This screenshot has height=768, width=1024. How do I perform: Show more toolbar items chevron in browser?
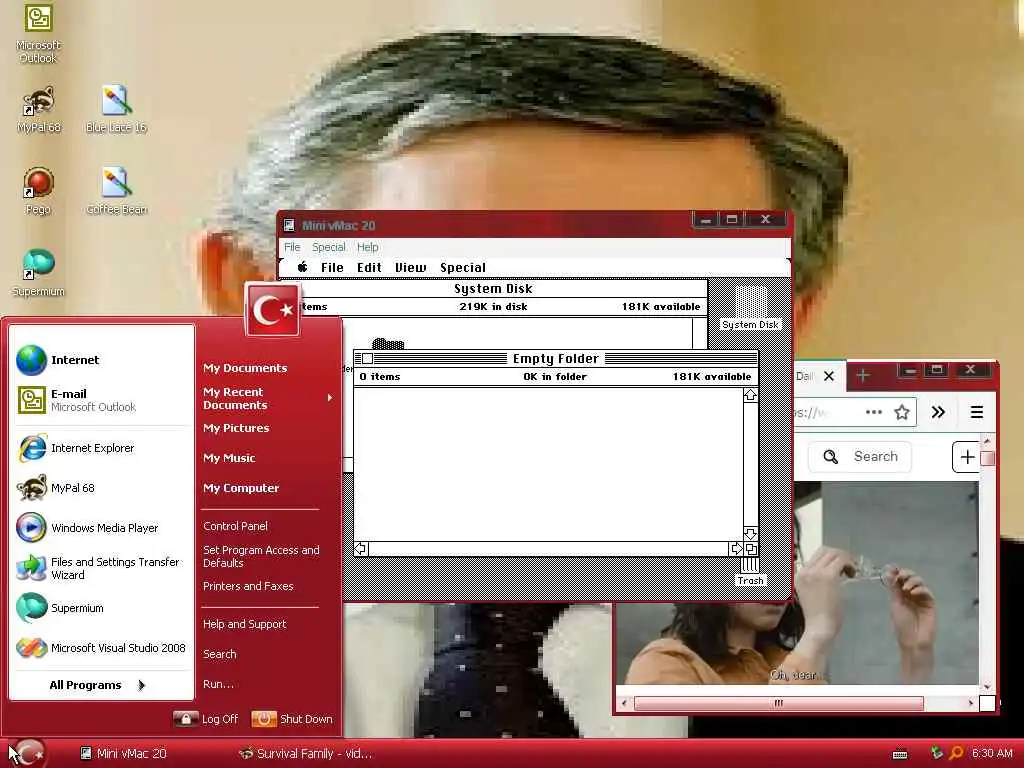(938, 412)
